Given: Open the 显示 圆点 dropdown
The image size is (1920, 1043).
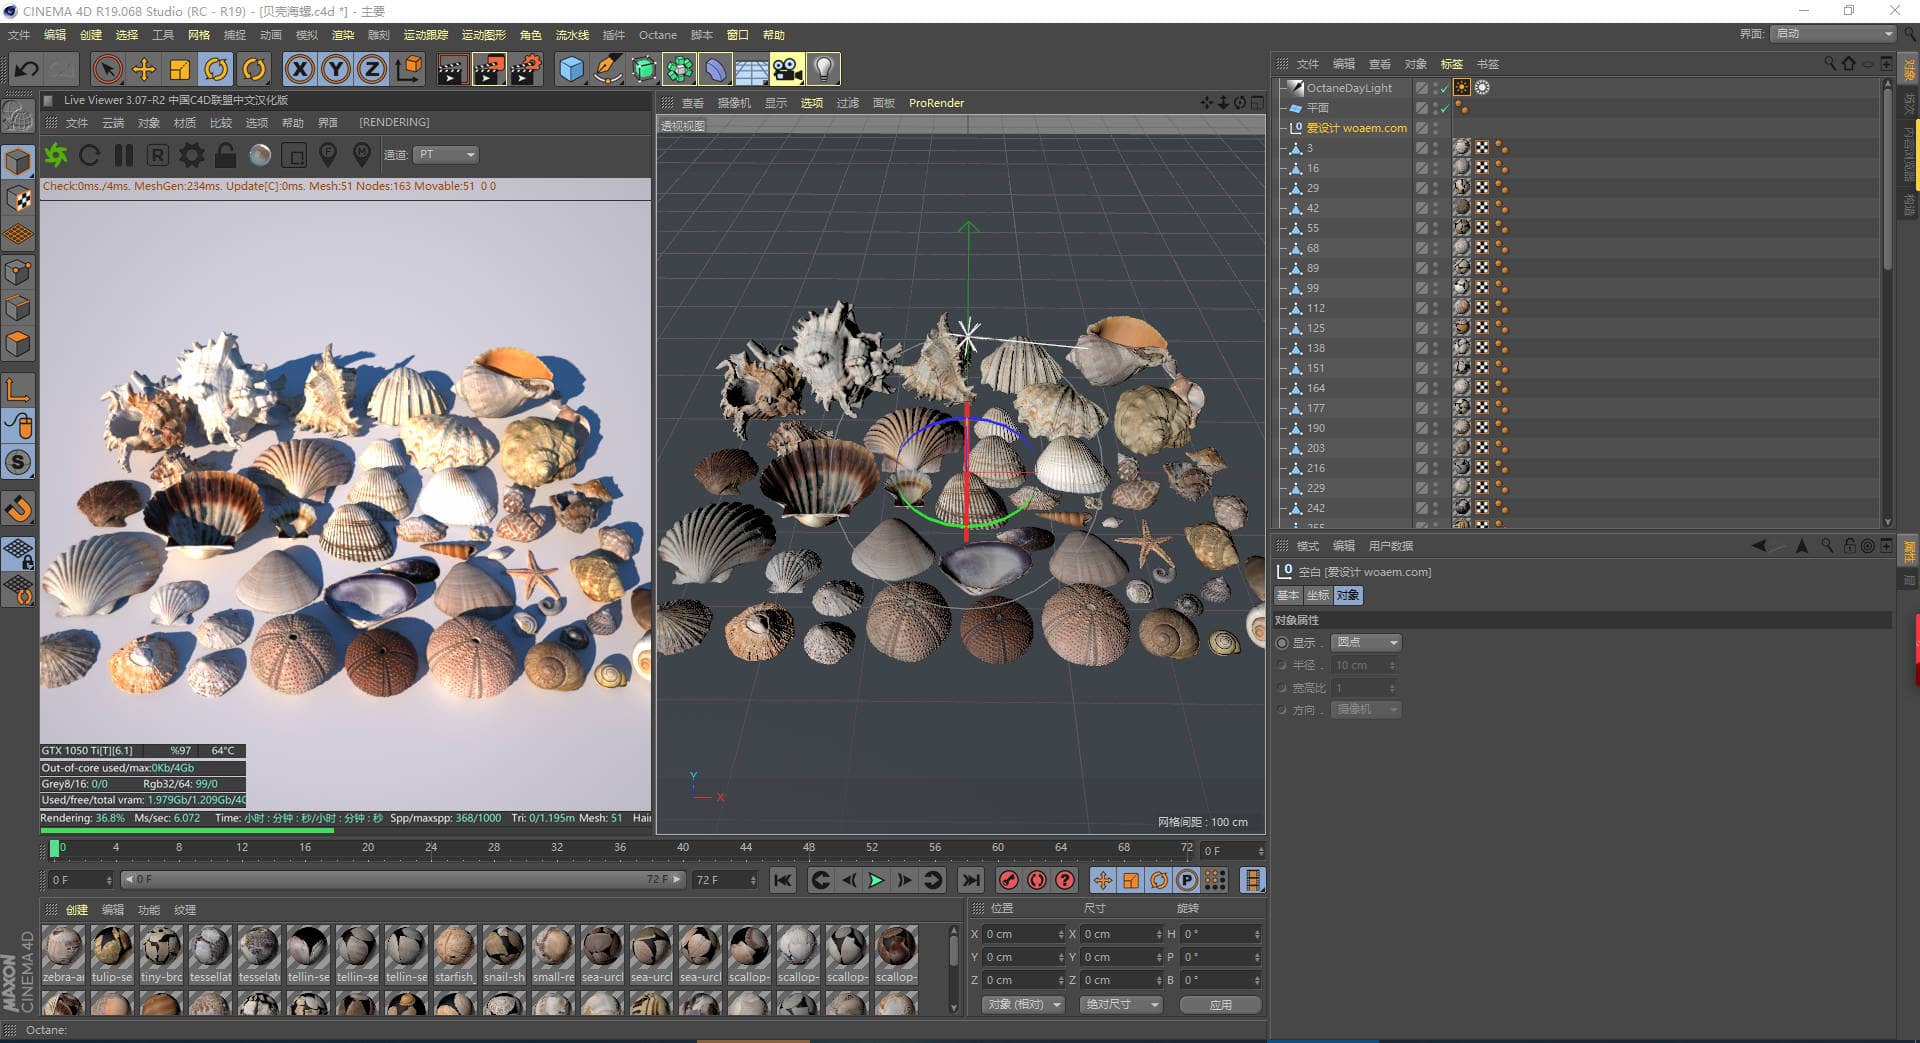Looking at the screenshot, I should (1366, 642).
